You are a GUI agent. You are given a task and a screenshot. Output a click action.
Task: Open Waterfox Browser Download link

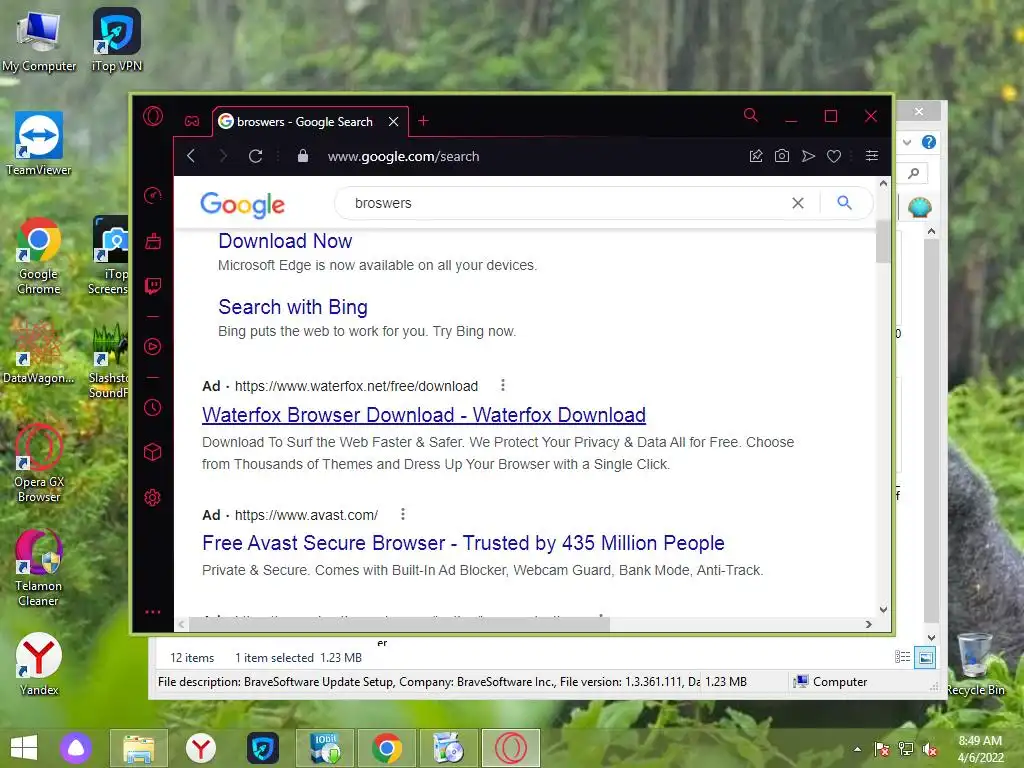pos(424,415)
